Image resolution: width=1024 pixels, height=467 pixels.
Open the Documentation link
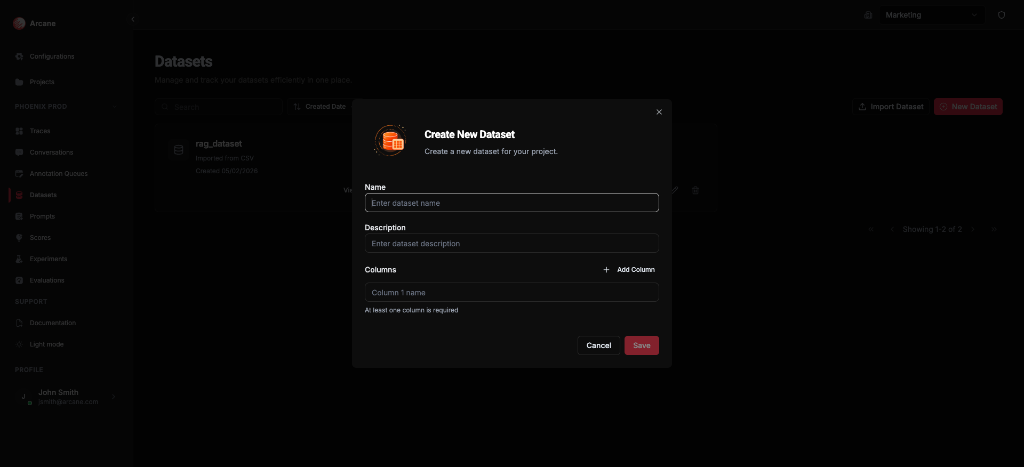point(52,323)
